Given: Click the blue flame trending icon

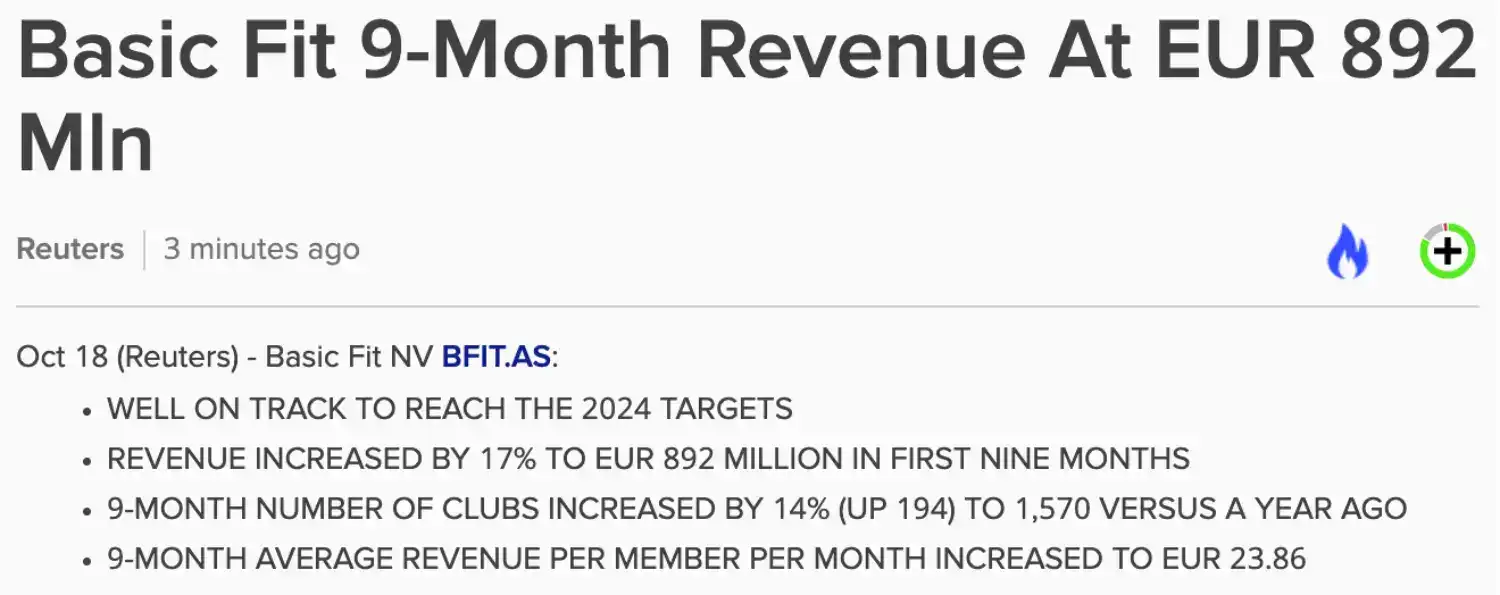Looking at the screenshot, I should (1347, 252).
